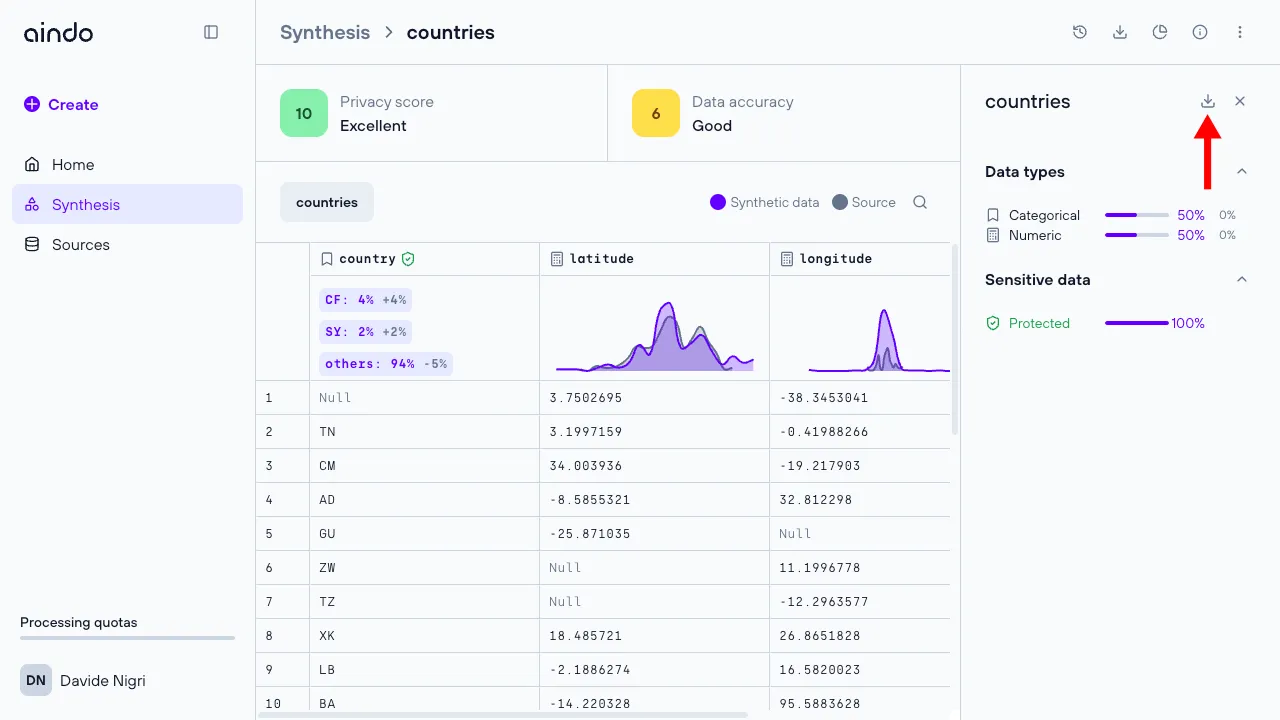This screenshot has height=720, width=1280.
Task: Collapse the Sensitive data section
Action: (1242, 280)
